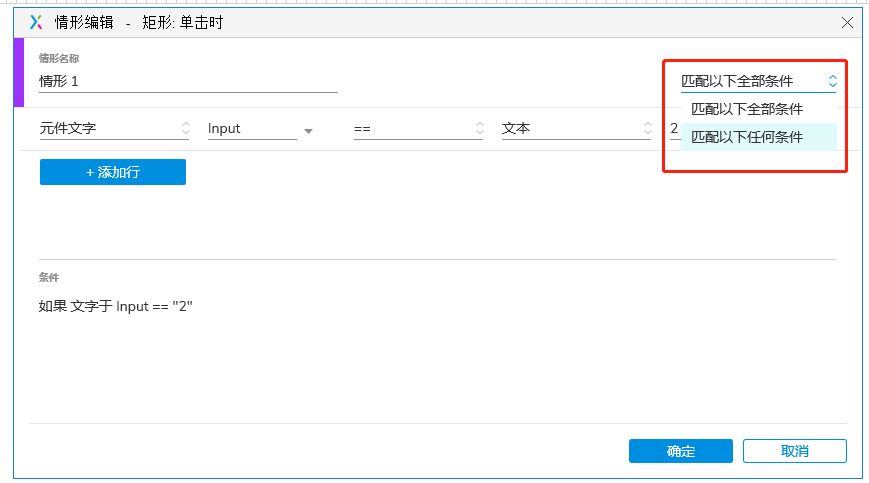Image resolution: width=869 pixels, height=483 pixels.
Task: Open the 元件文字 condition type dropdown
Action: (115, 129)
